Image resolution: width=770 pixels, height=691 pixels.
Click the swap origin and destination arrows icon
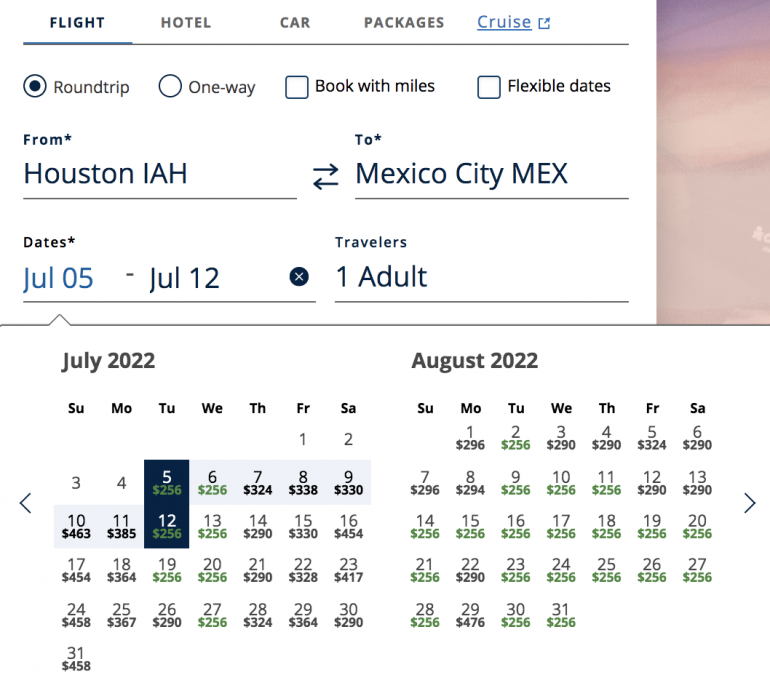point(325,177)
